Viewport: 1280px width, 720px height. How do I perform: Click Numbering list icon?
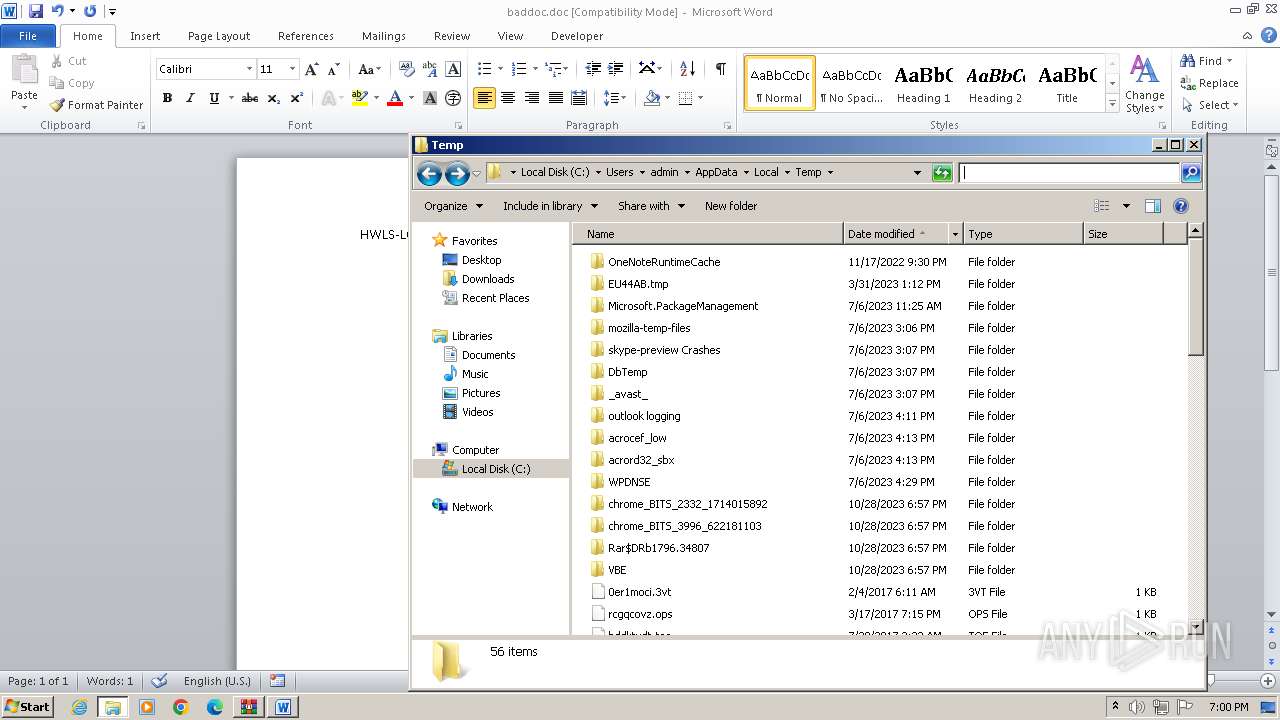pyautogui.click(x=518, y=69)
